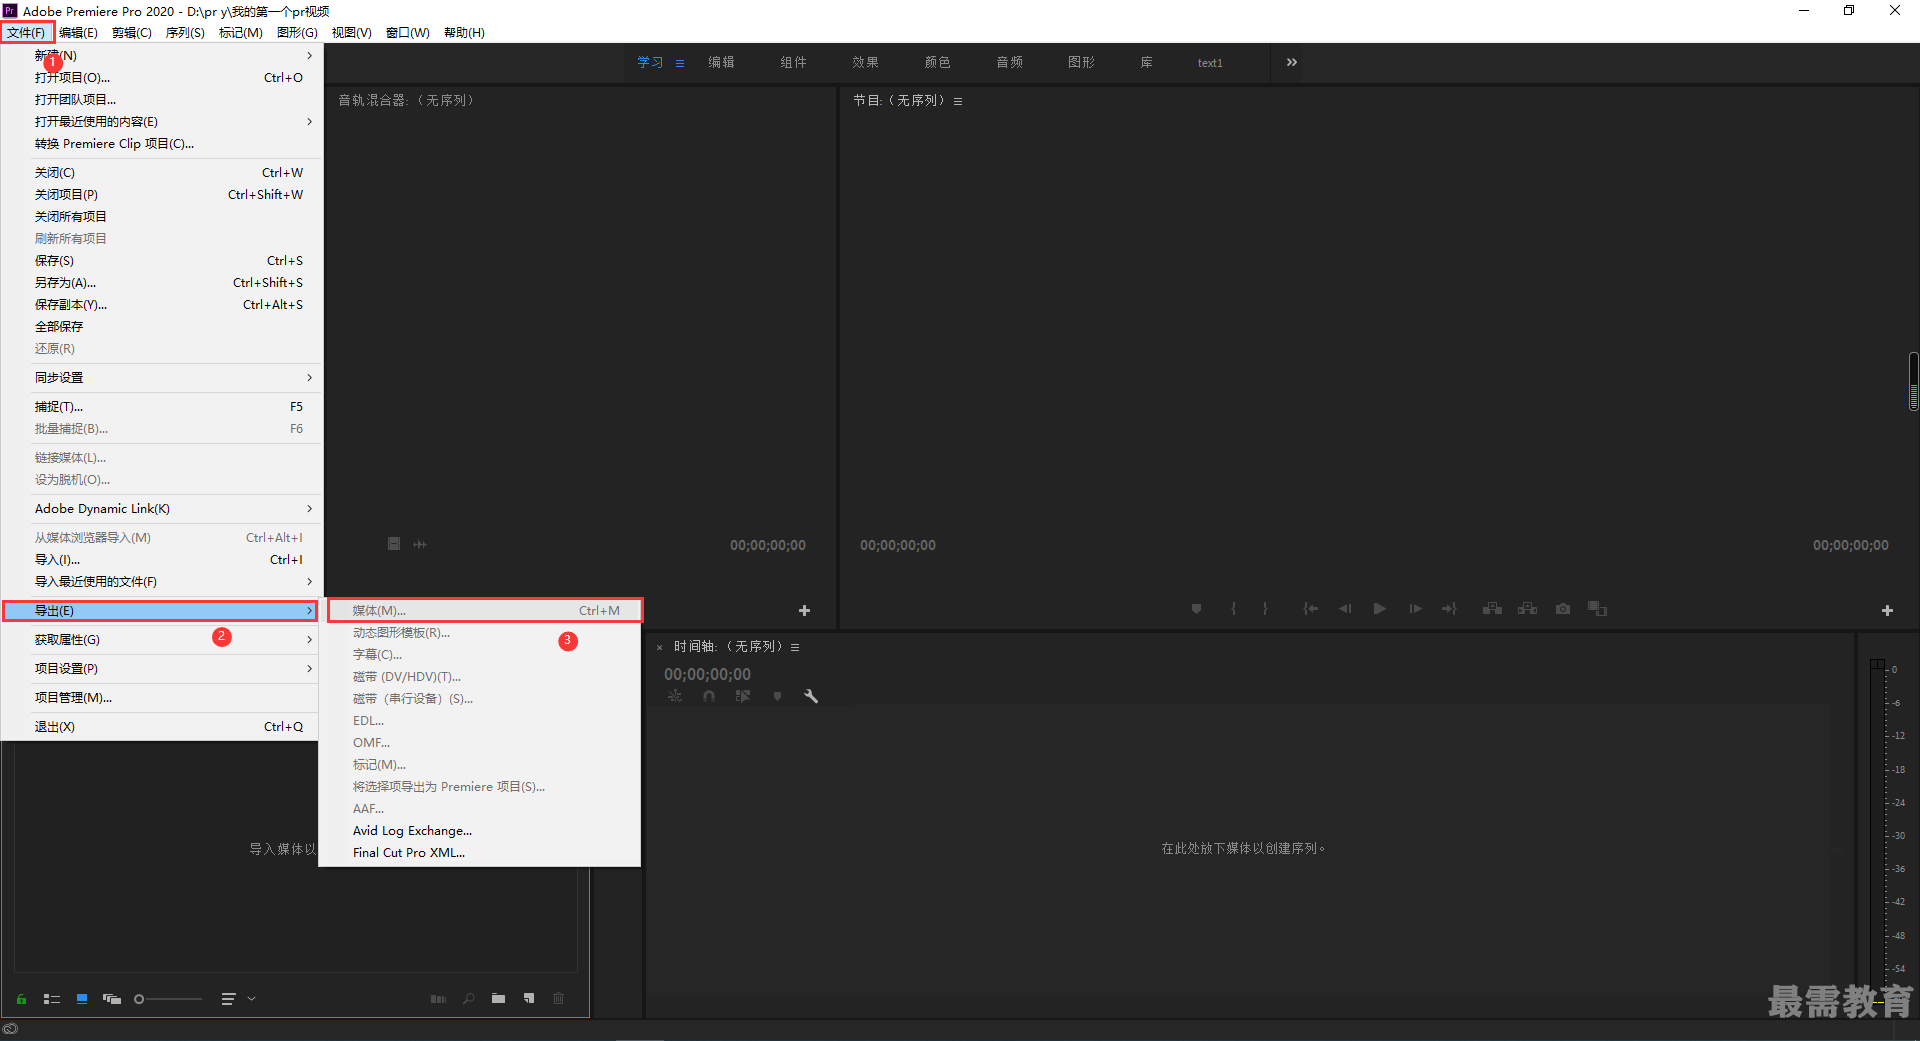
Task: Open source monitor button editor plus icon
Action: (x=804, y=610)
